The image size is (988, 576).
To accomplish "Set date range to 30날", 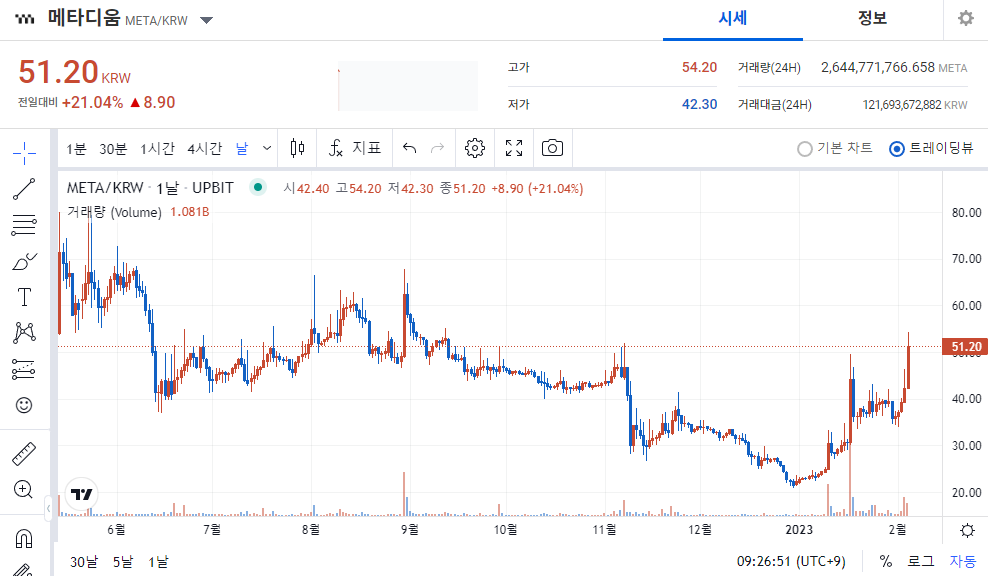I will click(84, 562).
